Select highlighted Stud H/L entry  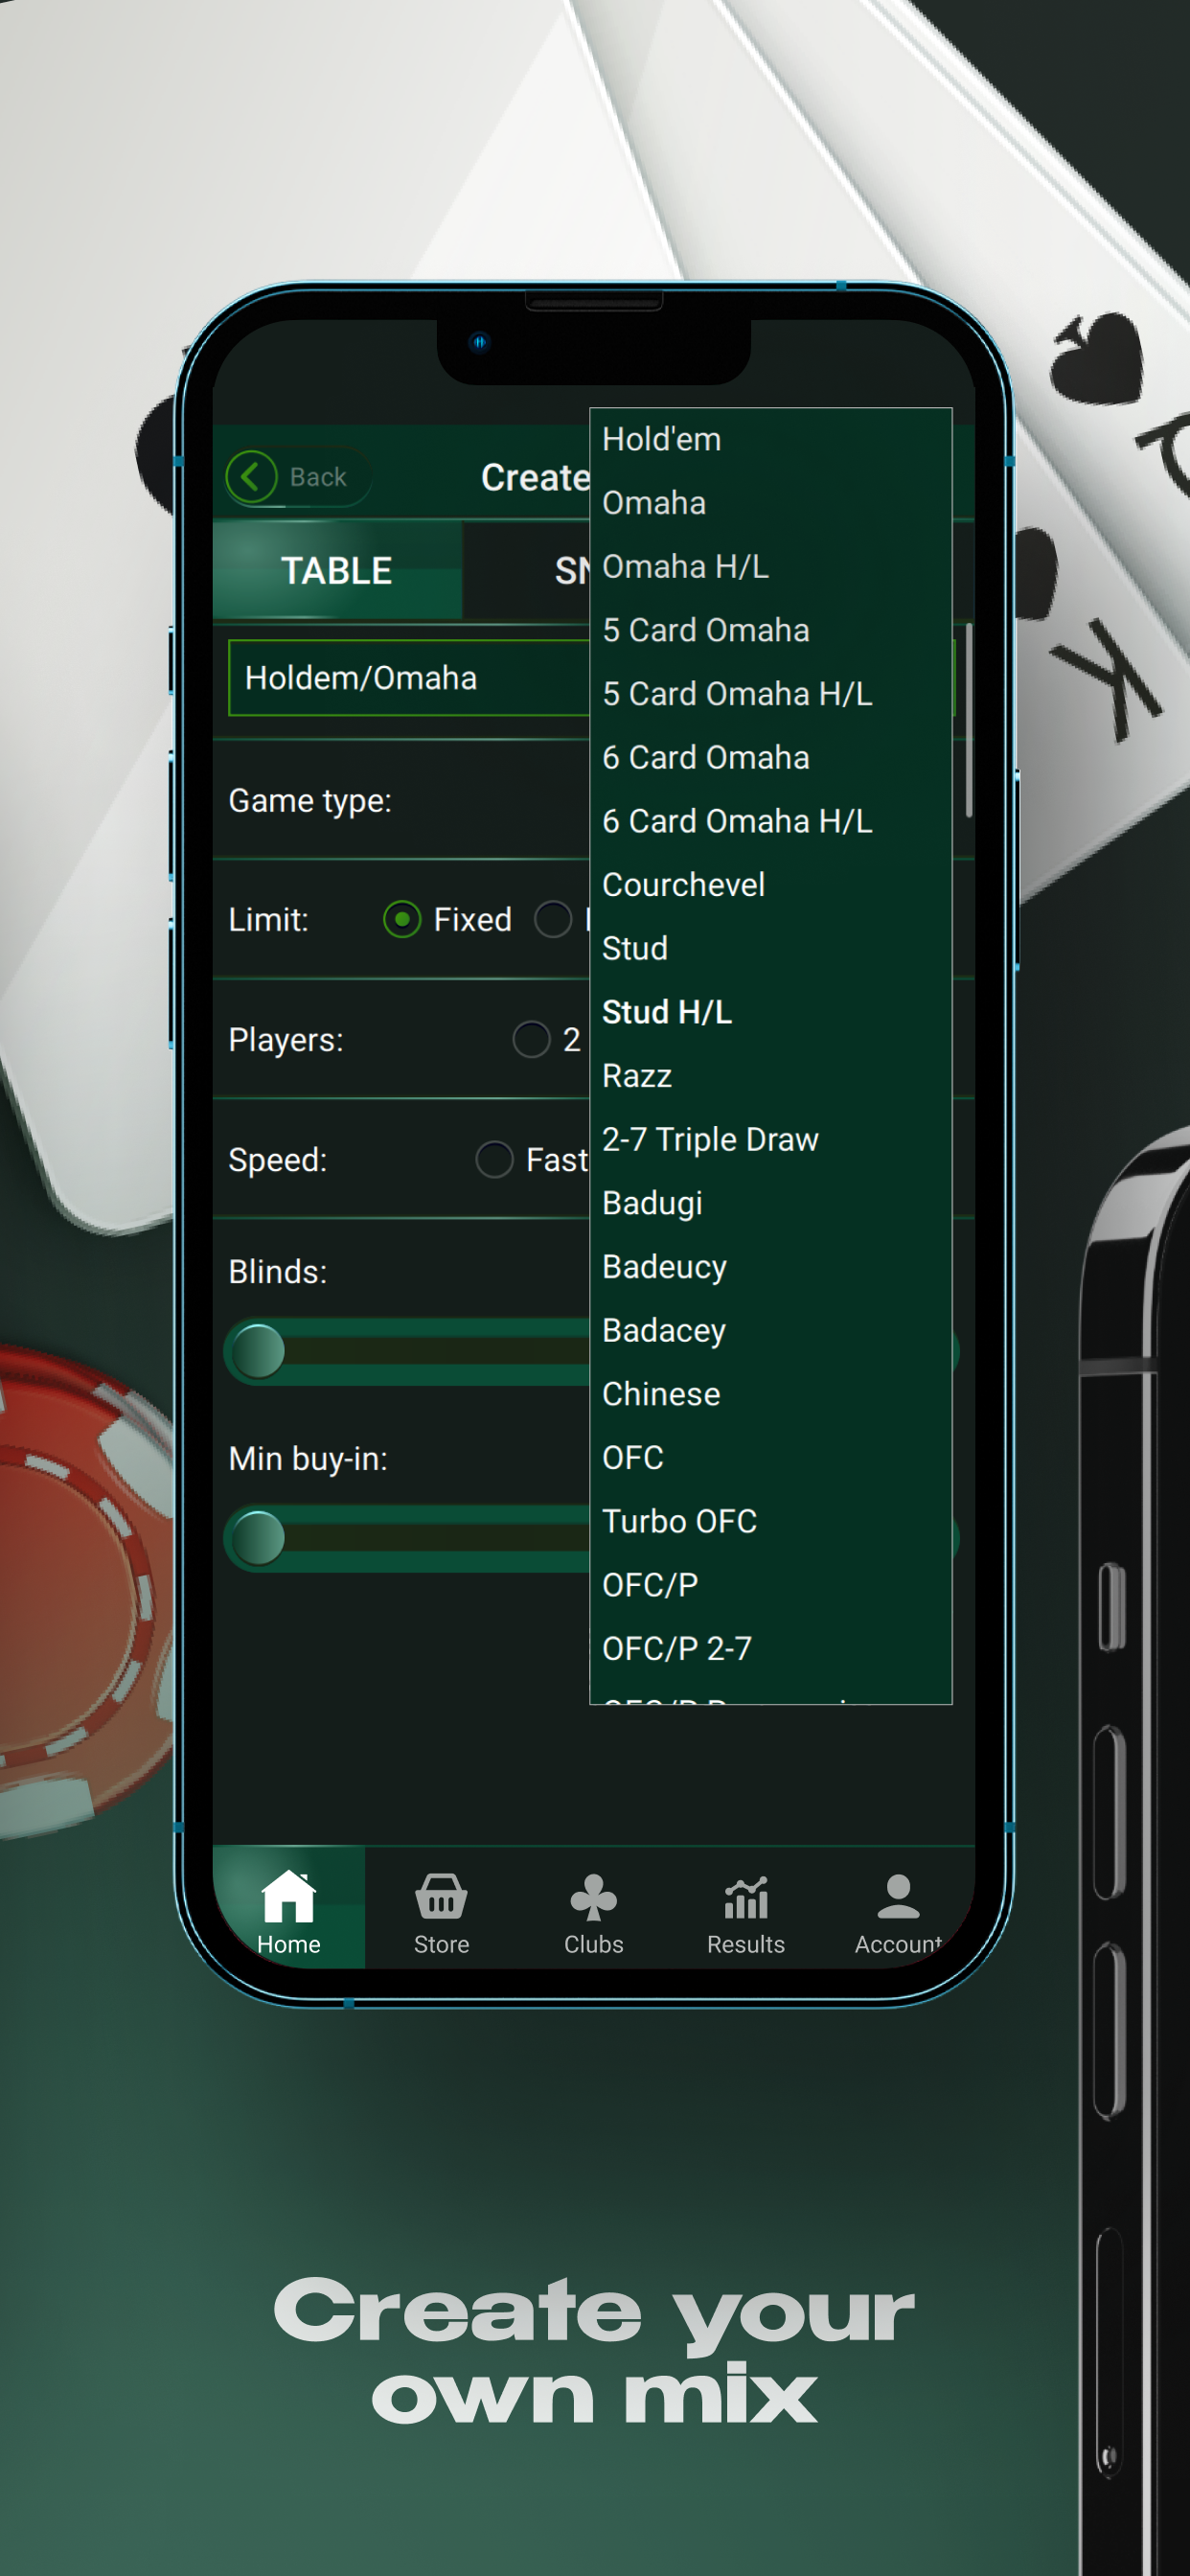770,1012
